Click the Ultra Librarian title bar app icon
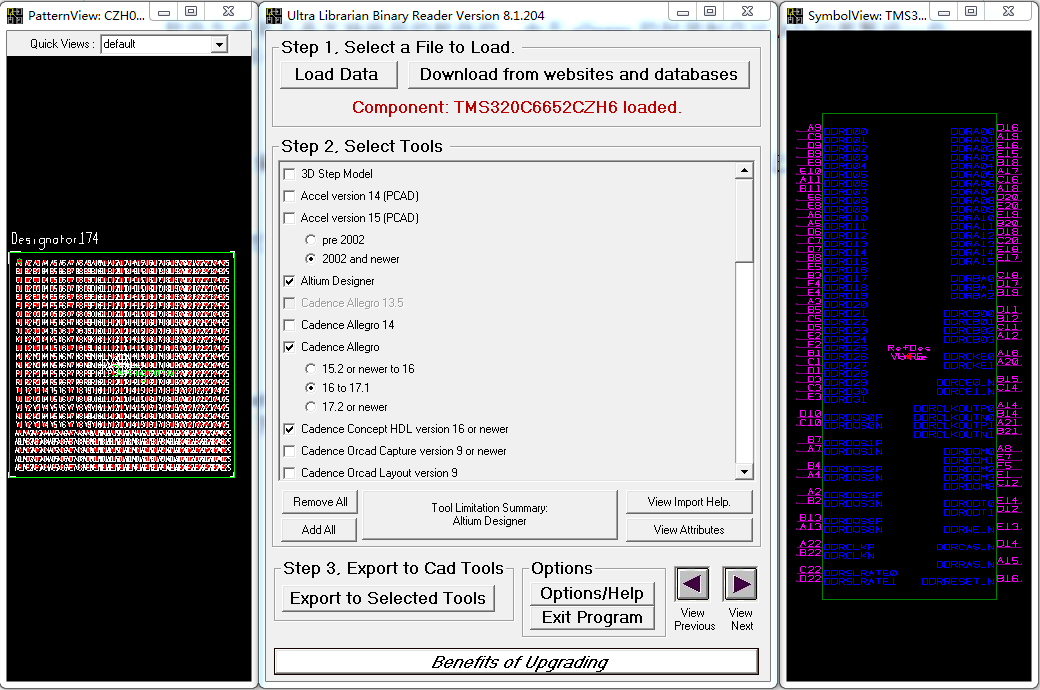Viewport: 1040px width, 690px height. pos(274,15)
